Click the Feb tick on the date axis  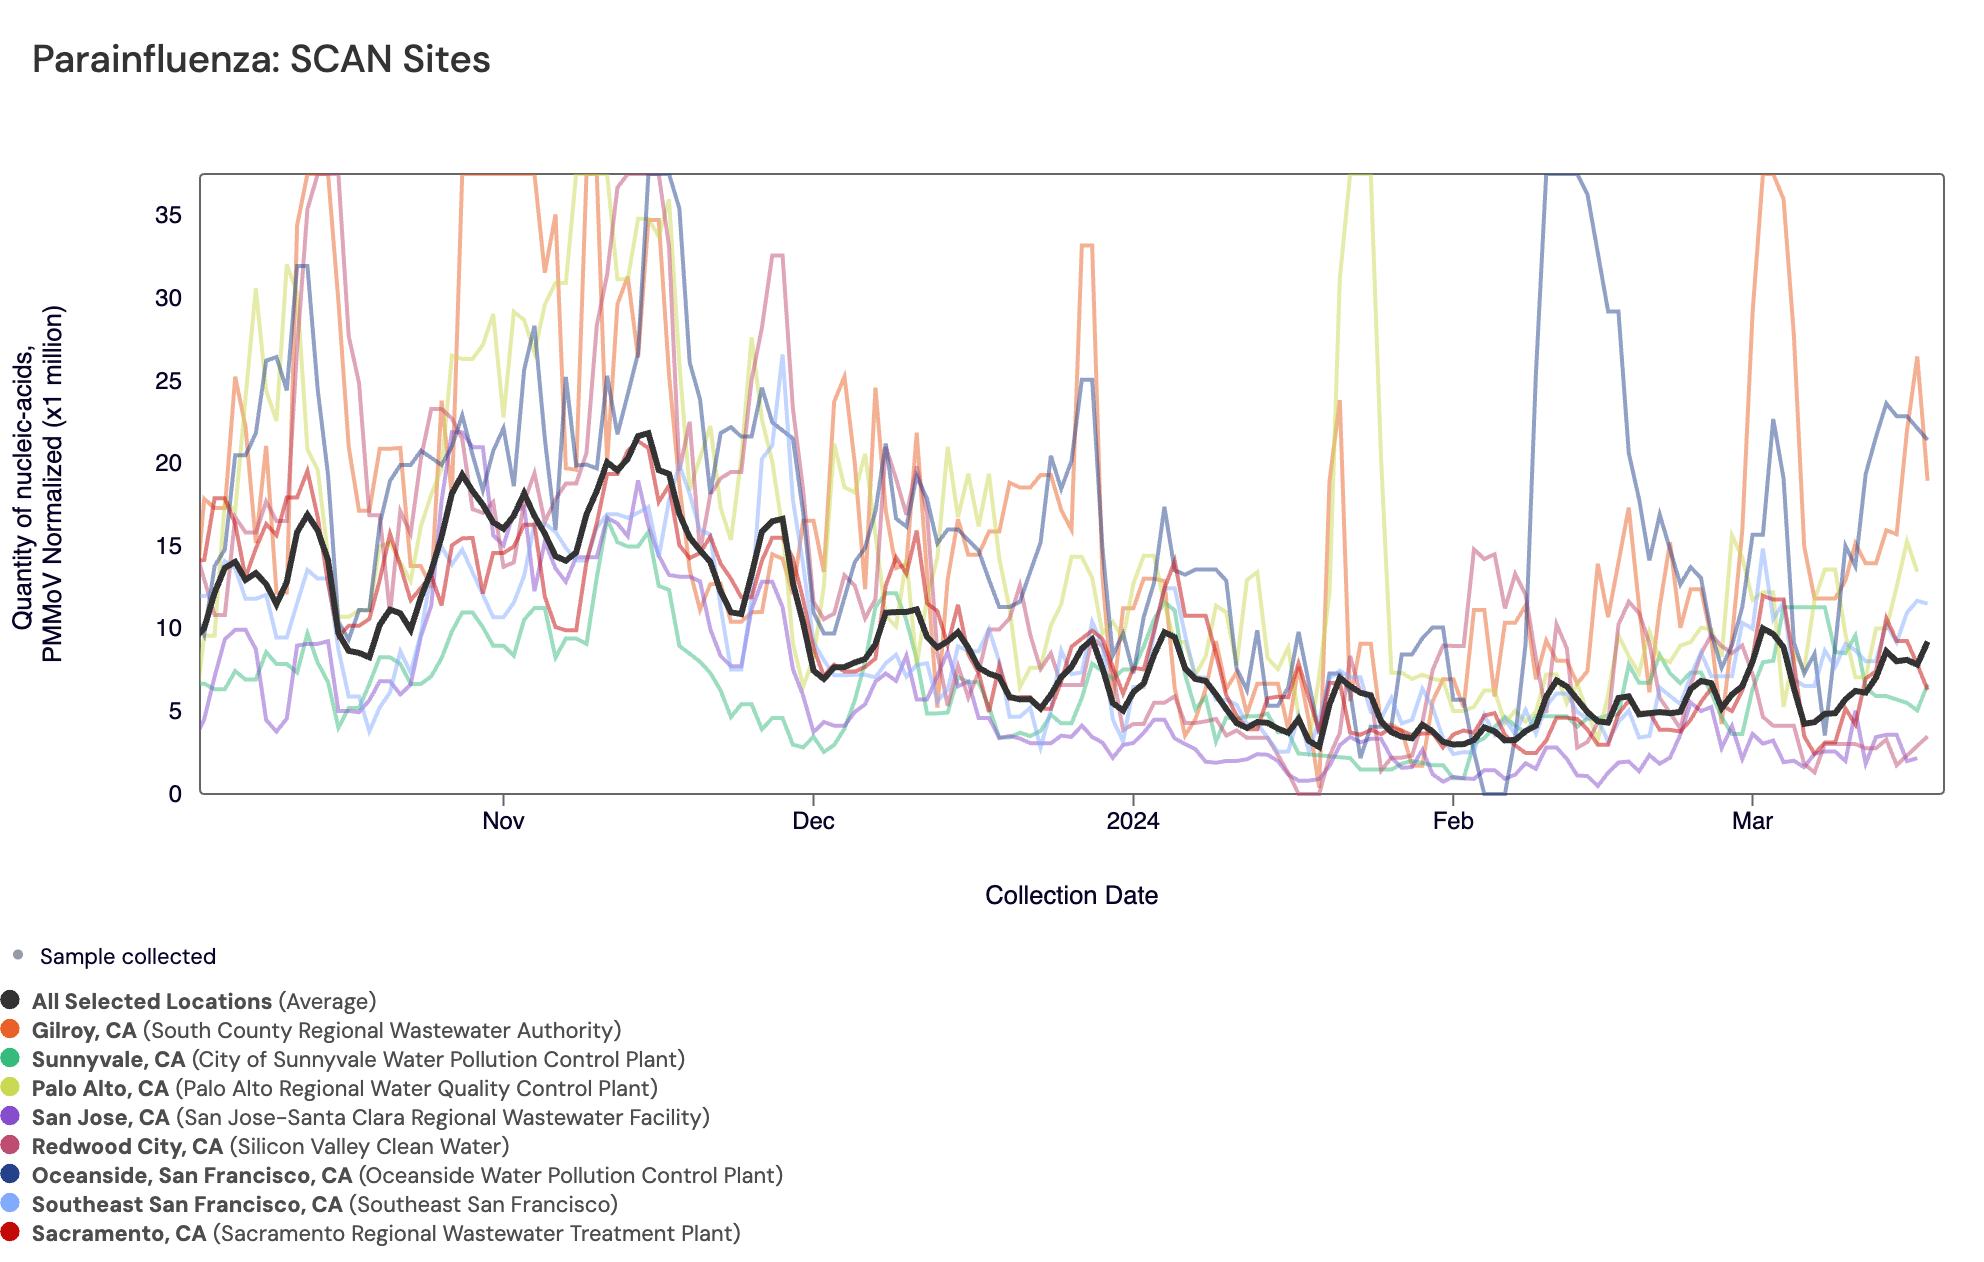coord(1452,821)
